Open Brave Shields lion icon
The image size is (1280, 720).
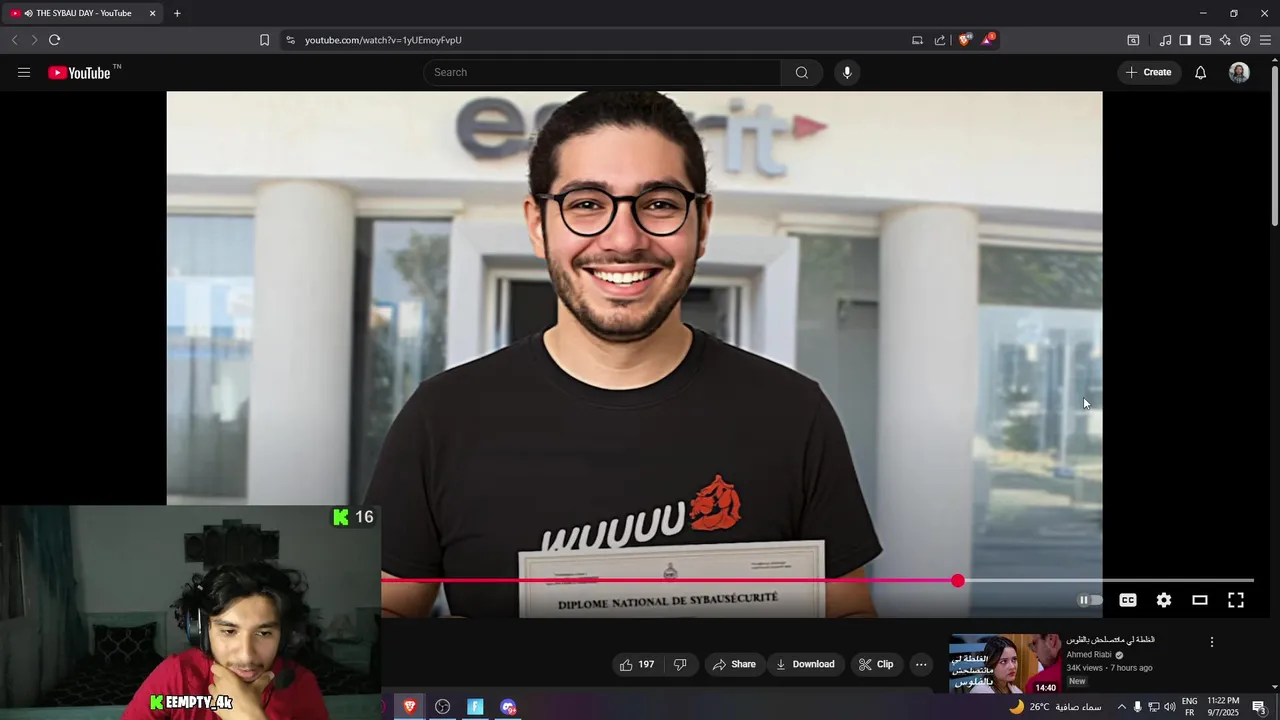(965, 40)
